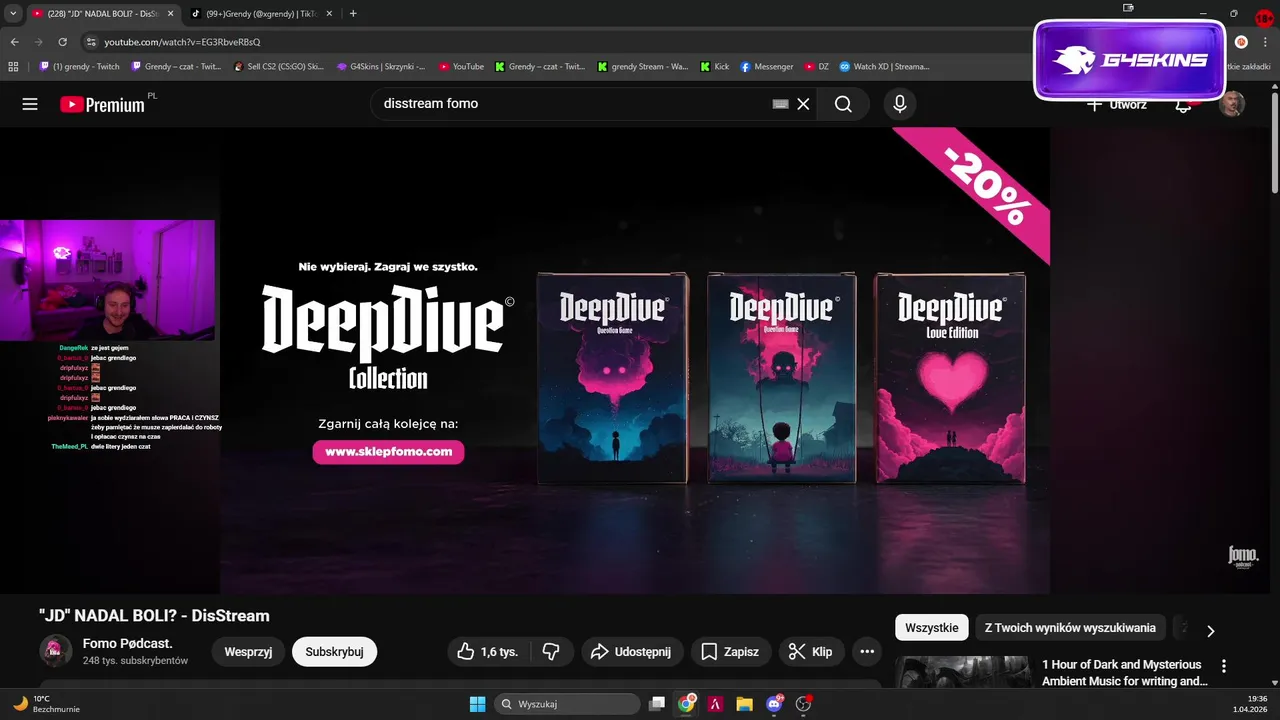This screenshot has height=720, width=1280.
Task: Clear the search text with the X icon
Action: [803, 104]
